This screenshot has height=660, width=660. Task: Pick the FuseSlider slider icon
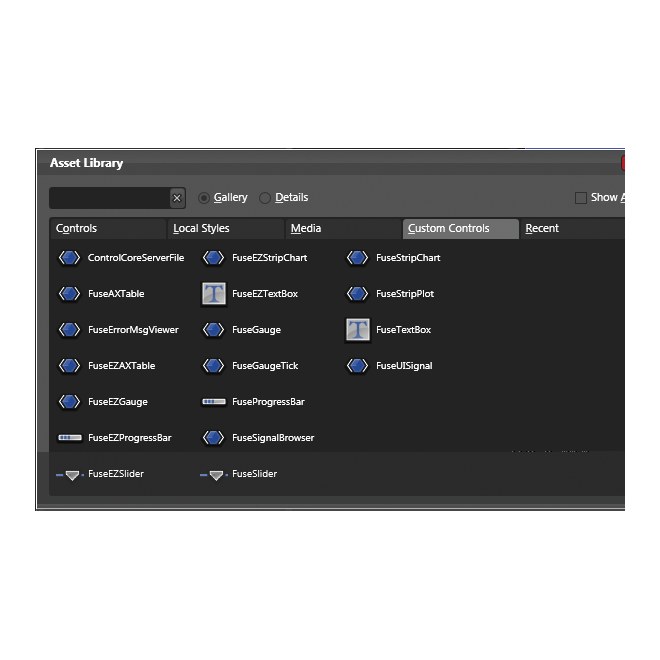[x=214, y=475]
